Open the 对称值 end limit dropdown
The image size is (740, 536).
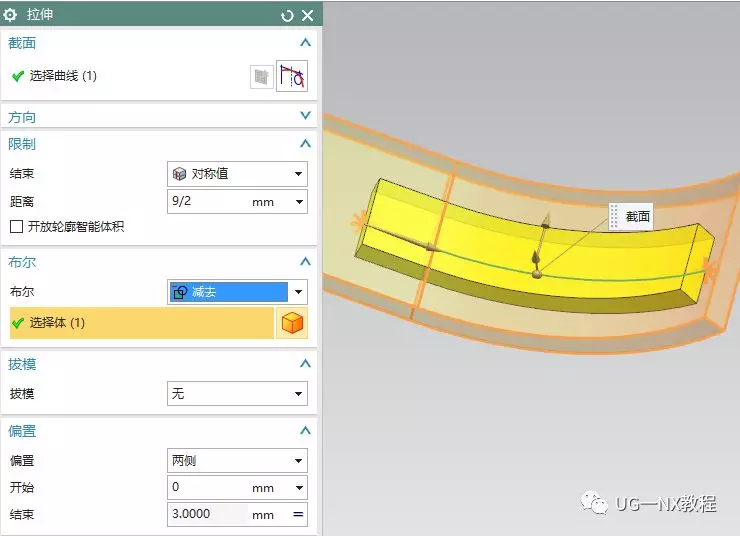coord(237,173)
